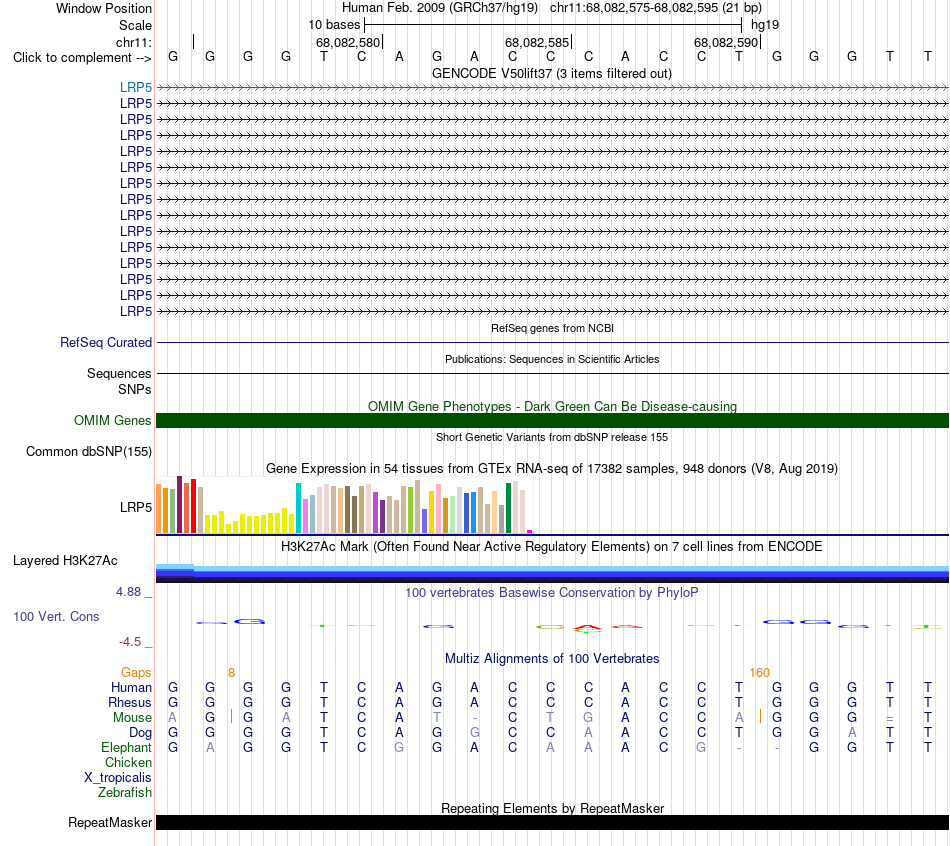
Task: Click the '=' symbol in the Mouse row
Action: click(x=889, y=718)
